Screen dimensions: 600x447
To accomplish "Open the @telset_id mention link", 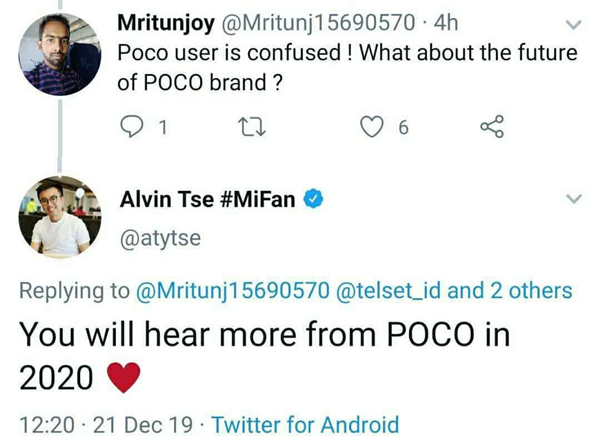I will pyautogui.click(x=388, y=290).
